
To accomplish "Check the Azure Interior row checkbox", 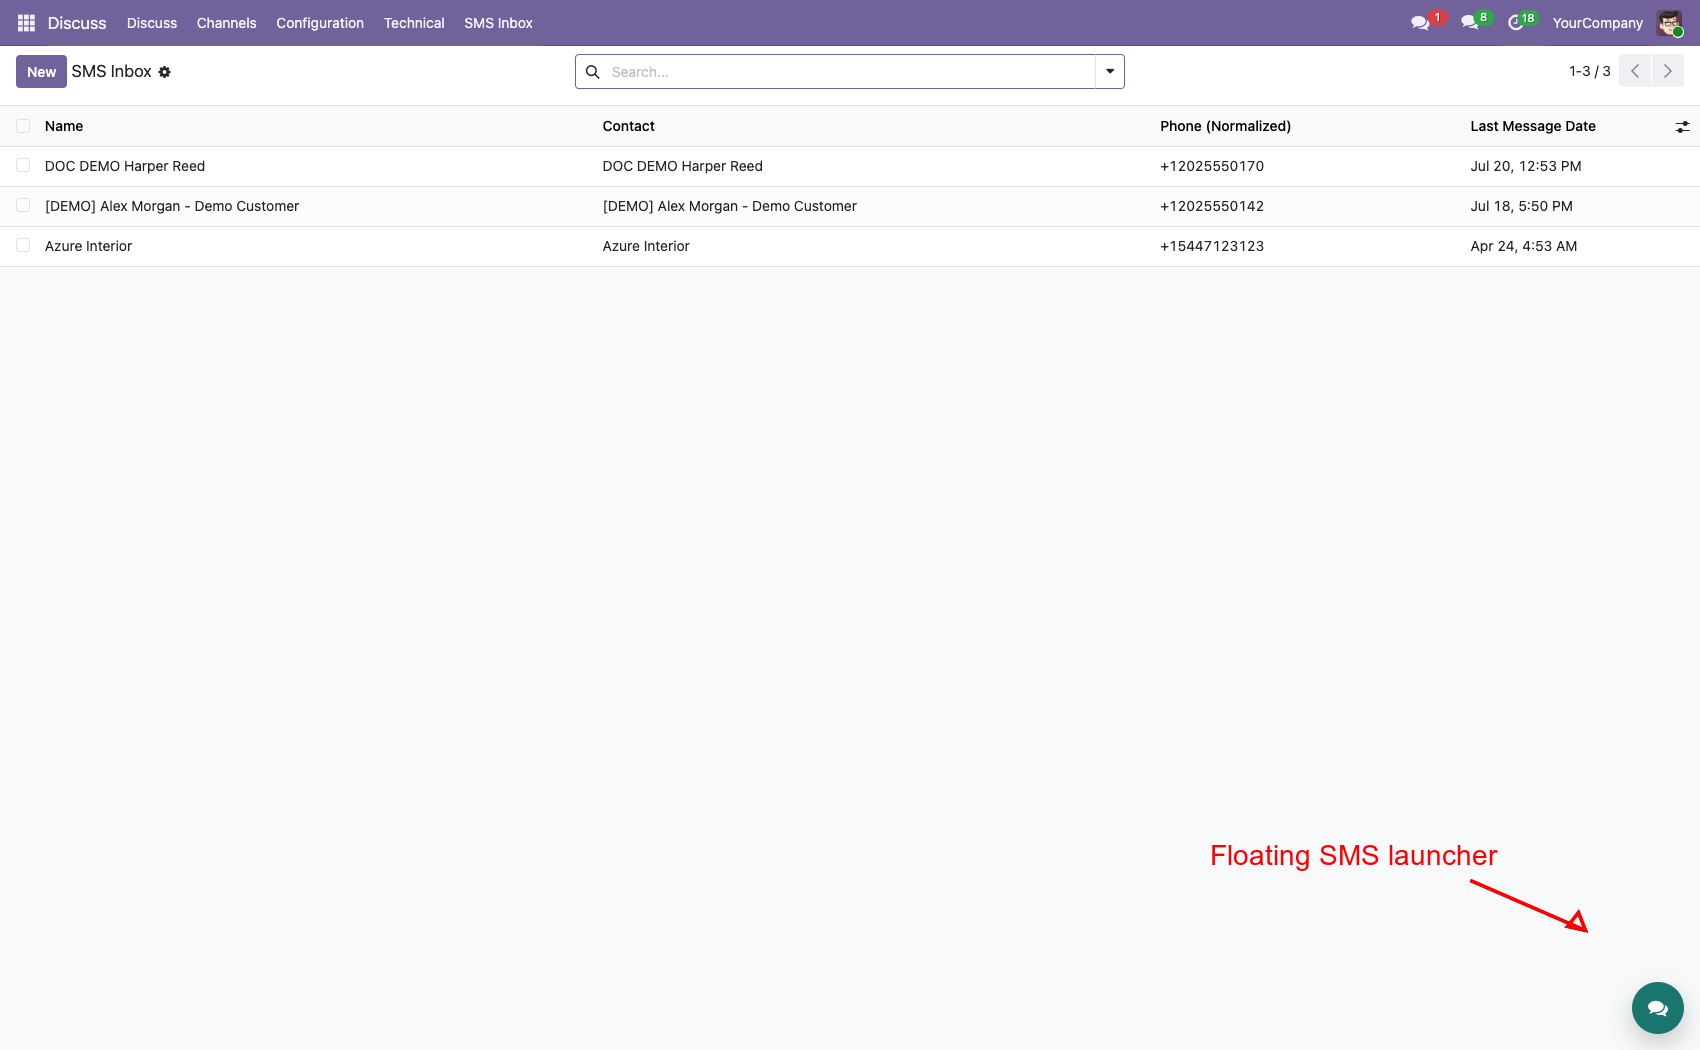I will 23,246.
